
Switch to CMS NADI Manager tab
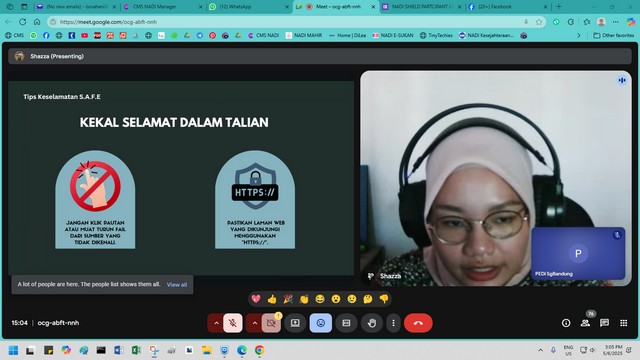click(162, 7)
